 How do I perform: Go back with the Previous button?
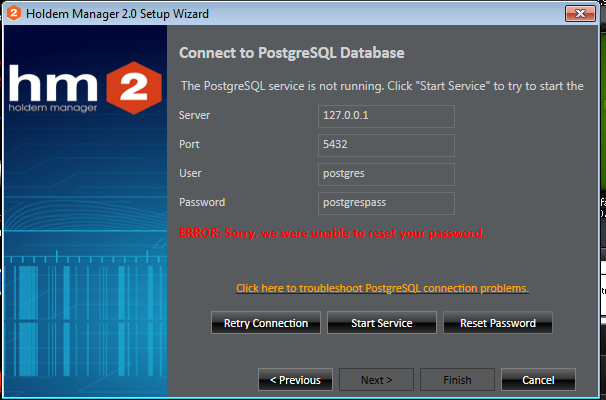[295, 380]
